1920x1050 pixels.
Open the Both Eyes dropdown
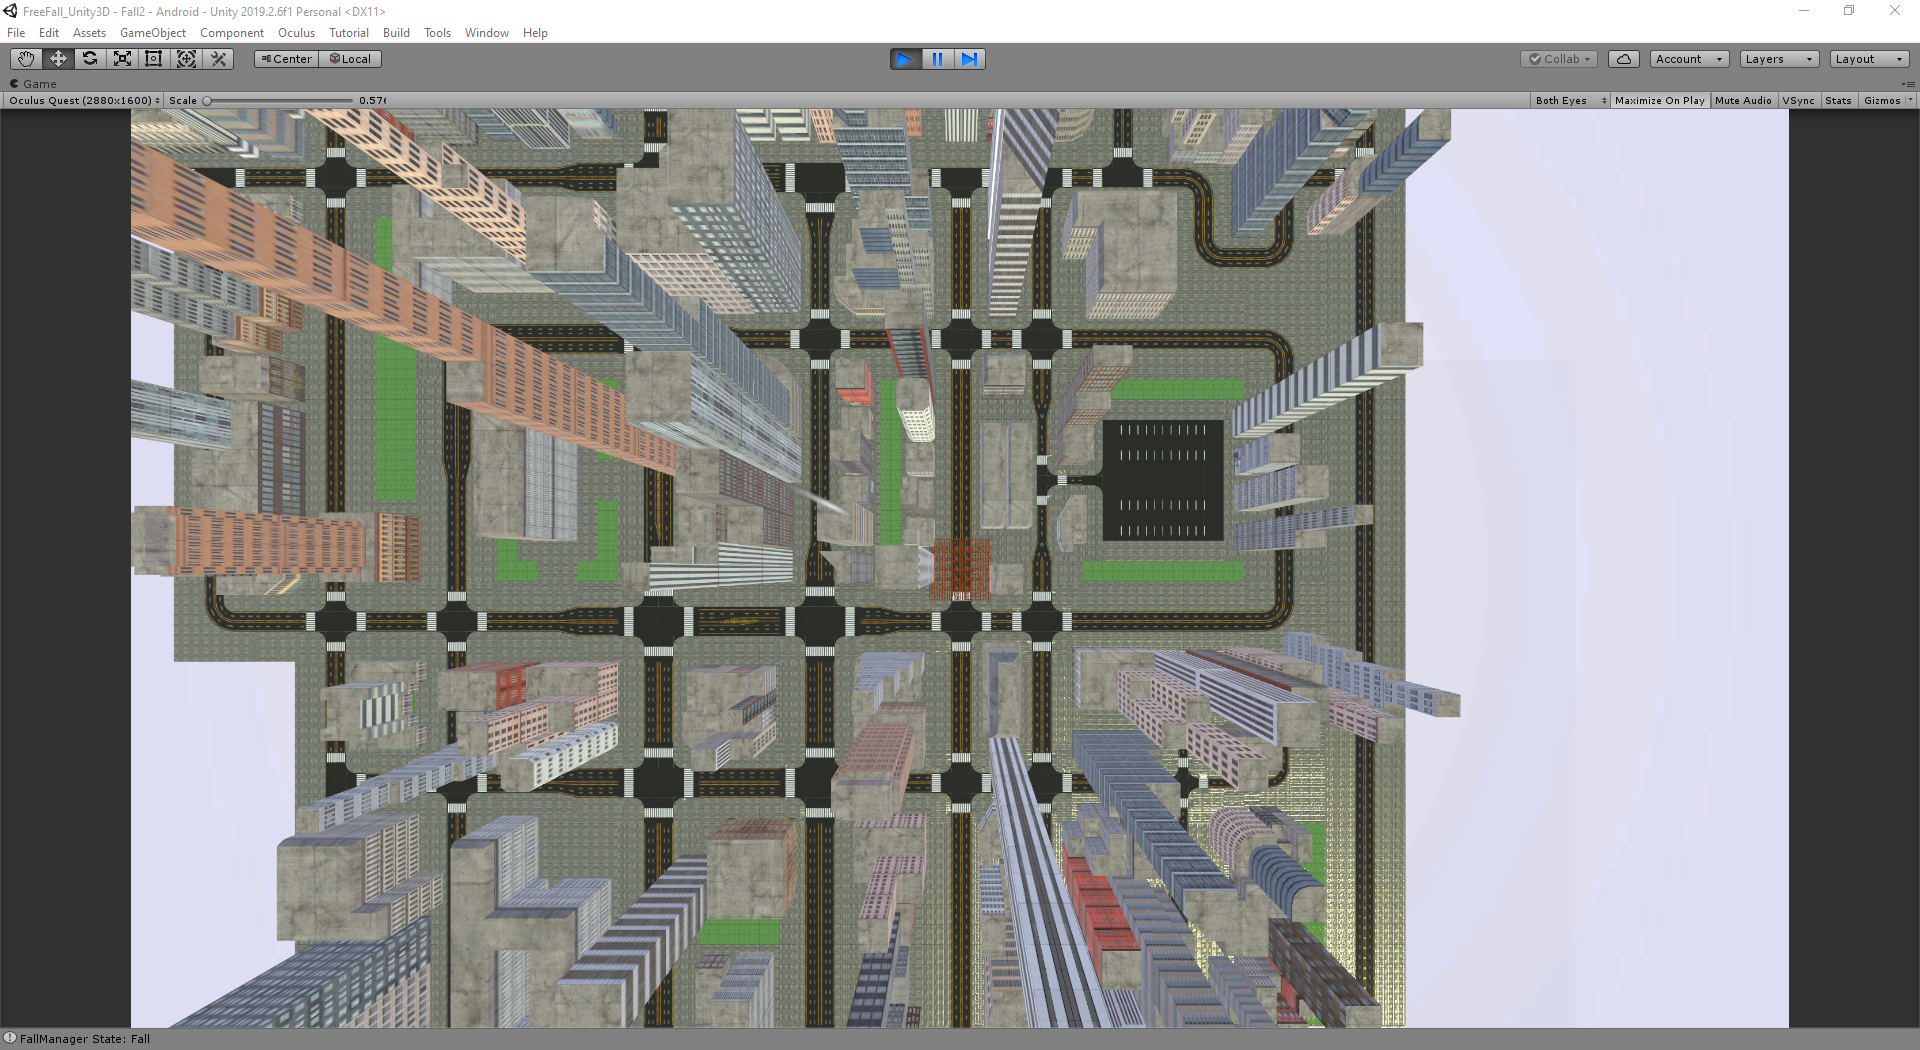[x=1570, y=101]
